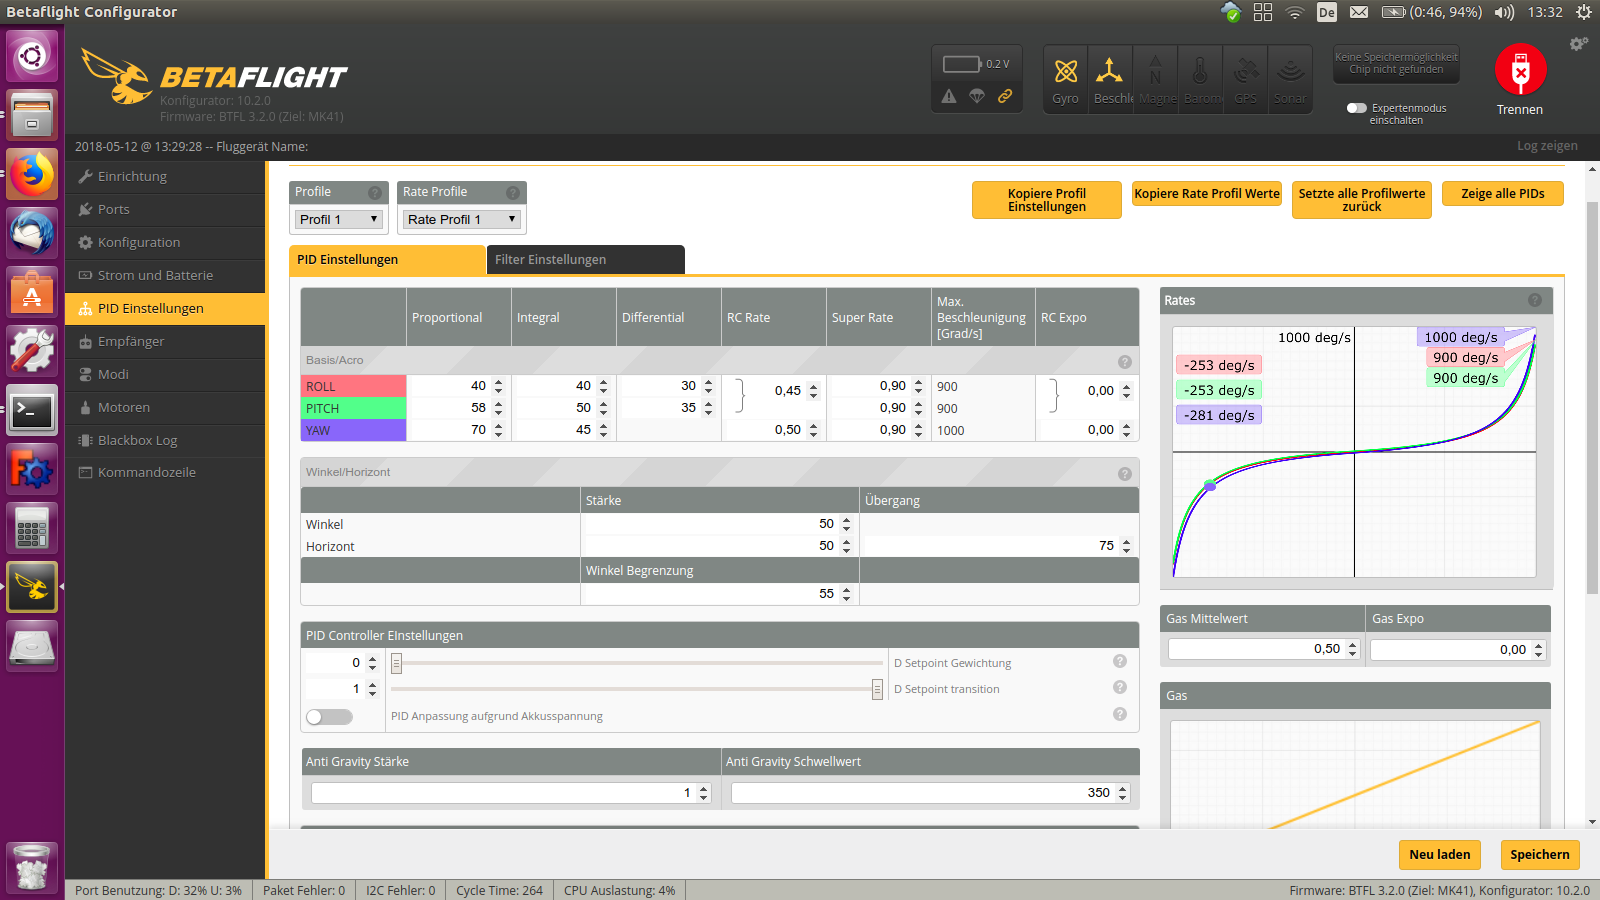
Task: Click the Anti Gravity Stärke input field
Action: (510, 793)
